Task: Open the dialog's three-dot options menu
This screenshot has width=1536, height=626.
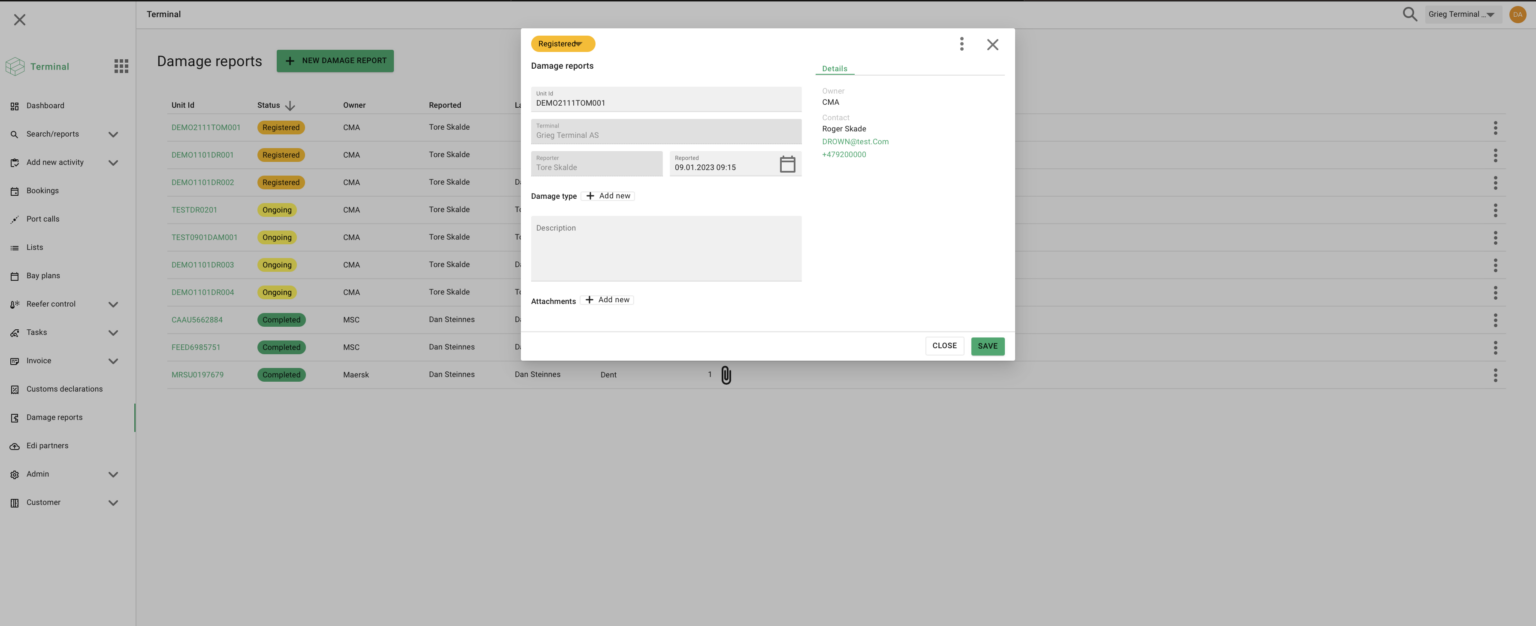Action: click(x=961, y=44)
